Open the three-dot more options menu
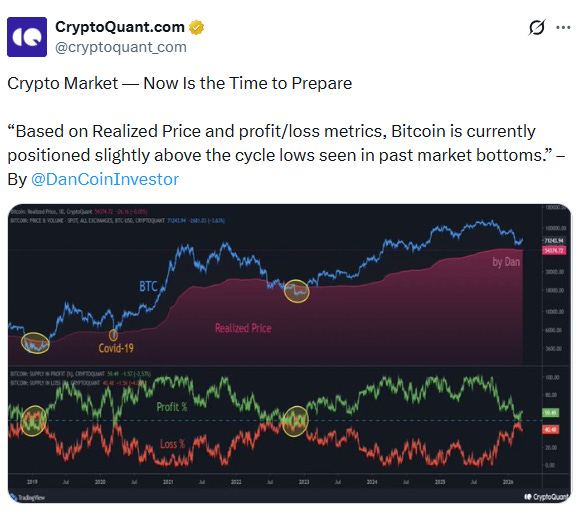Viewport: 578px width, 520px height. tap(563, 27)
